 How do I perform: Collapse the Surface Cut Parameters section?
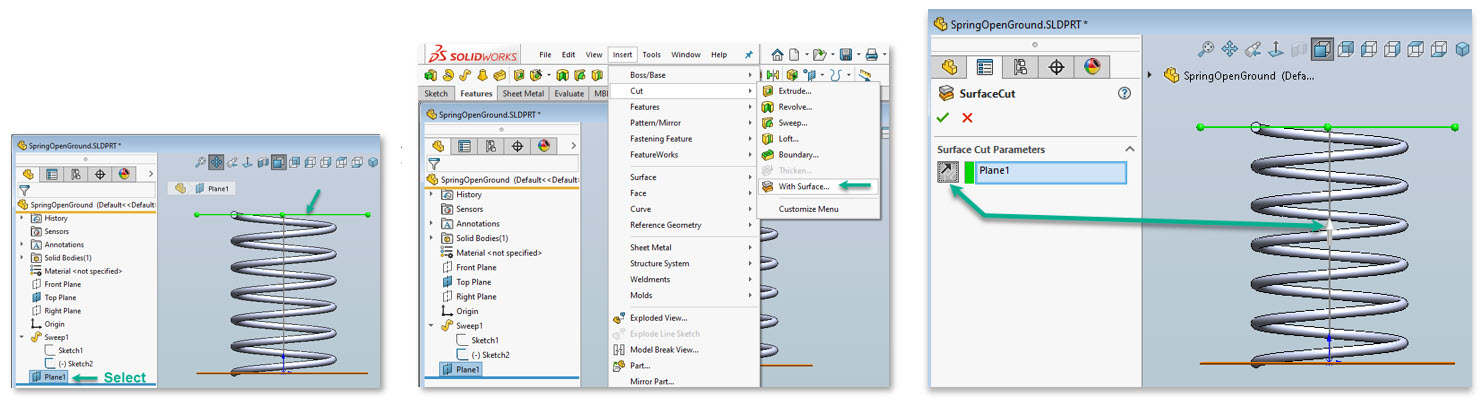[1130, 149]
